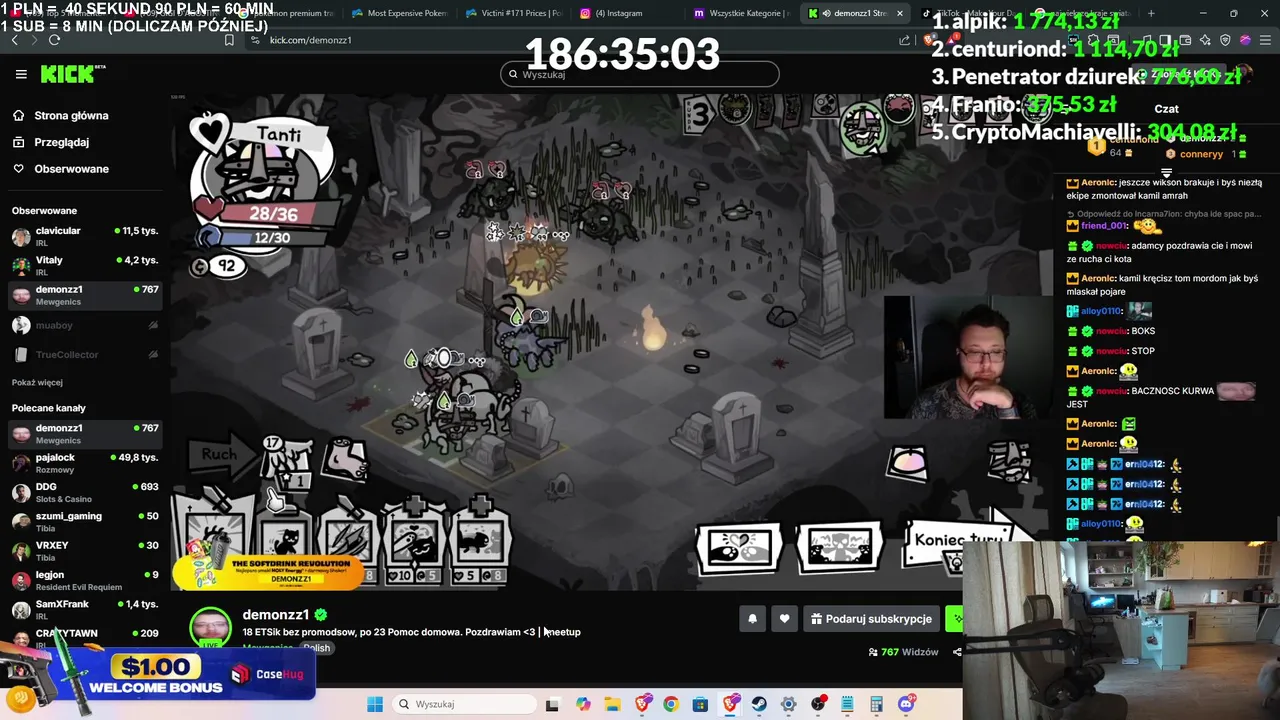Click the Ruch move button in game

click(219, 454)
